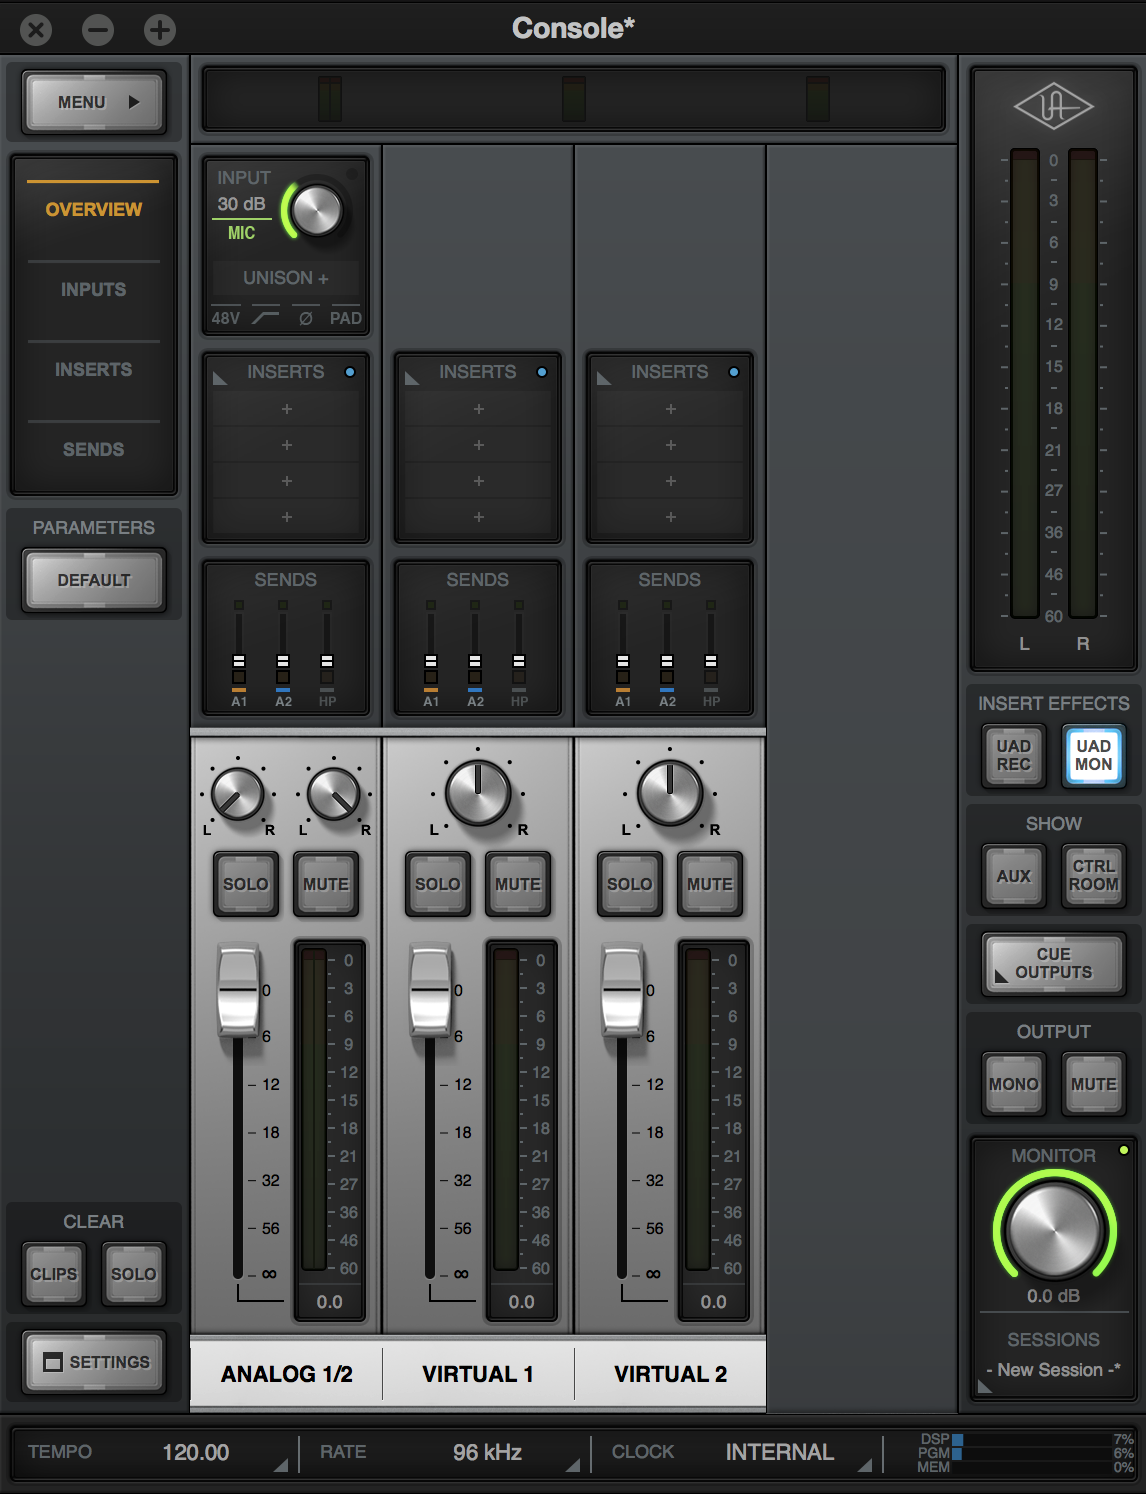Viewport: 1146px width, 1494px height.
Task: Open the Settings panel icon
Action: click(x=93, y=1362)
